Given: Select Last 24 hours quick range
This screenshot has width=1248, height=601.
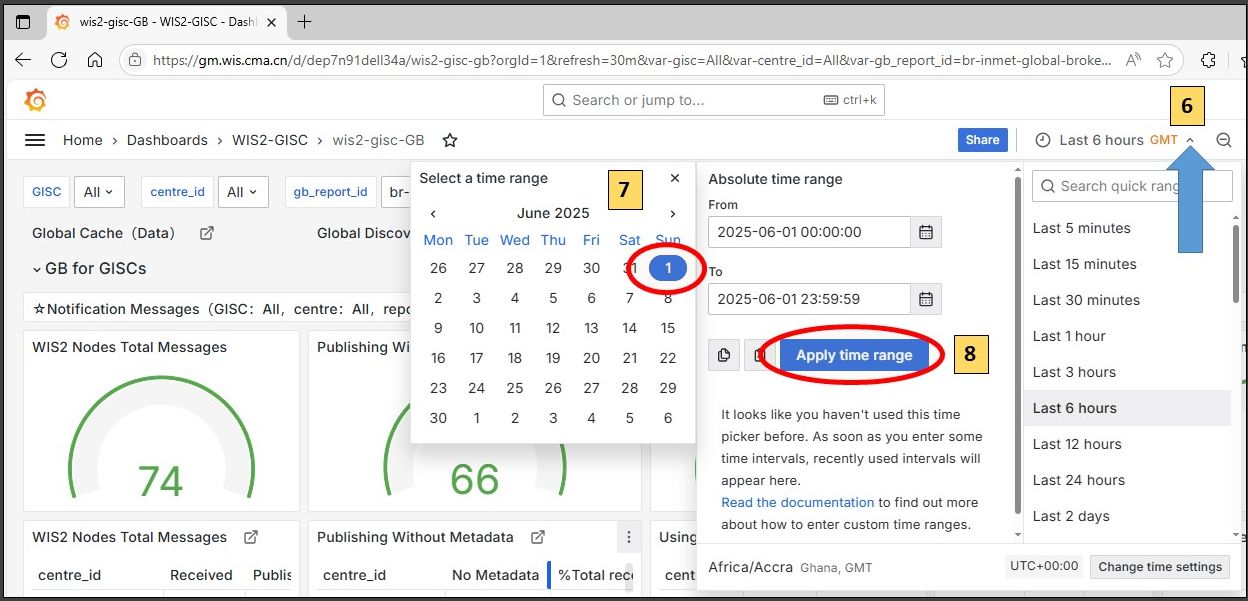Looking at the screenshot, I should 1078,480.
